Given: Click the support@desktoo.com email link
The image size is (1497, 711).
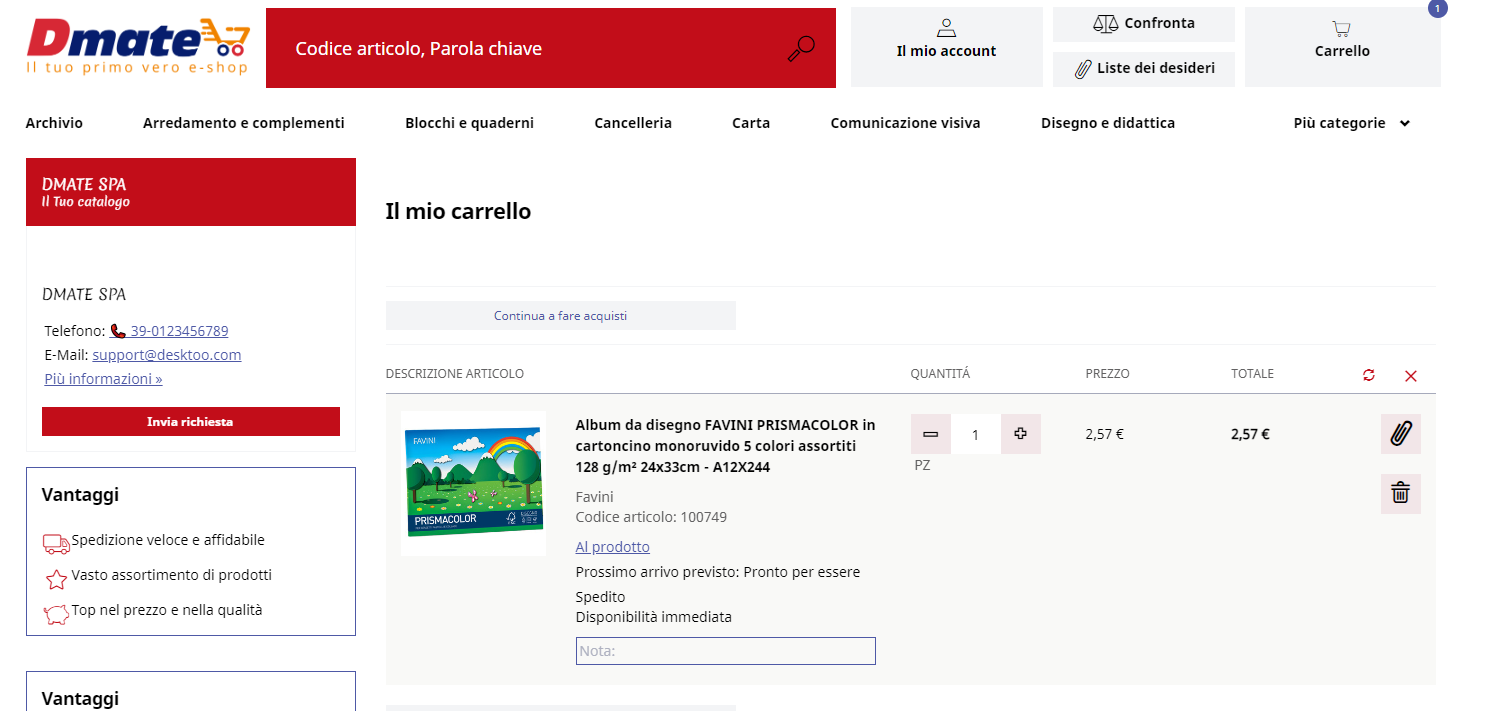Looking at the screenshot, I should [x=167, y=355].
